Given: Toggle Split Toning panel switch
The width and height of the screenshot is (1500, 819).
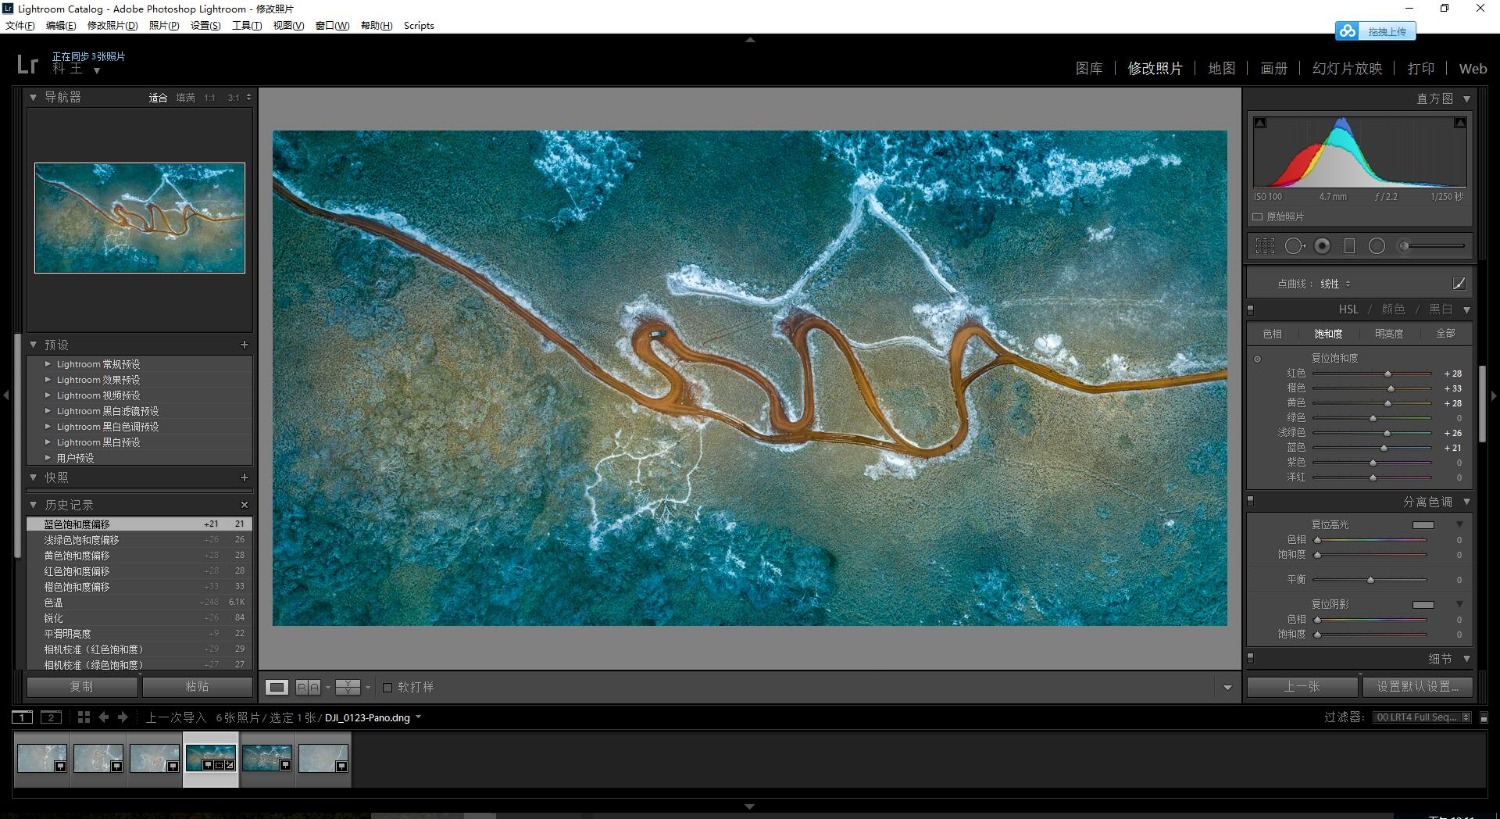Looking at the screenshot, I should pyautogui.click(x=1250, y=501).
